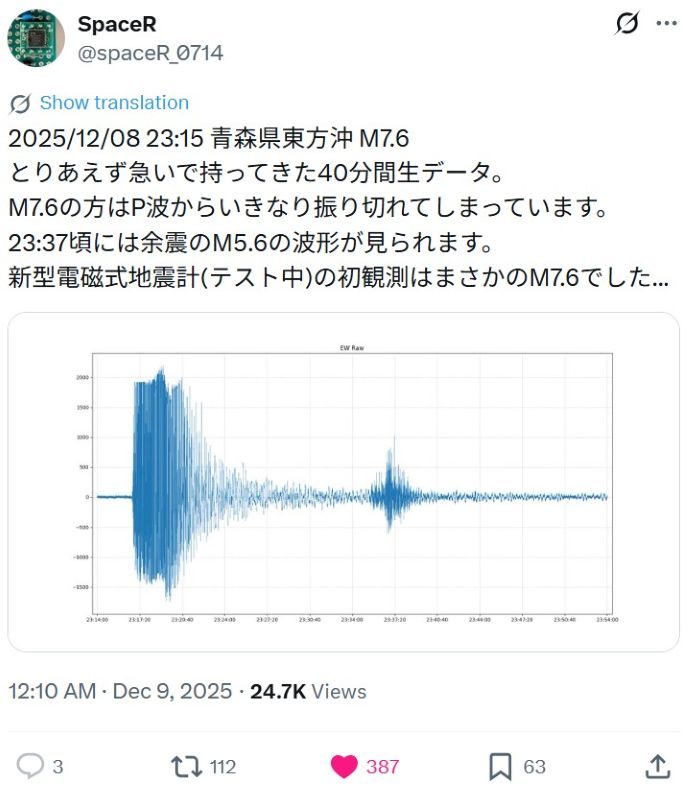The image size is (688, 787).
Task: Click the repost count 112
Action: [x=223, y=767]
